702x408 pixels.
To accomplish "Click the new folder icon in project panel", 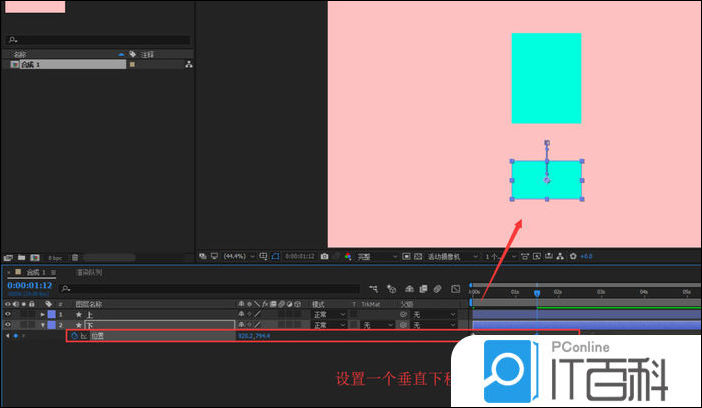I will pyautogui.click(x=21, y=257).
